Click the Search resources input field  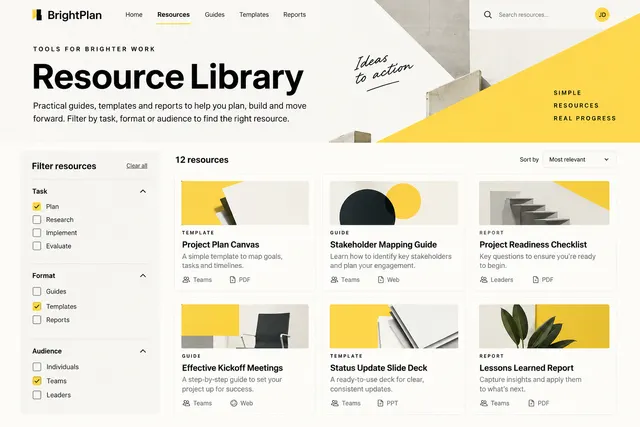(539, 15)
